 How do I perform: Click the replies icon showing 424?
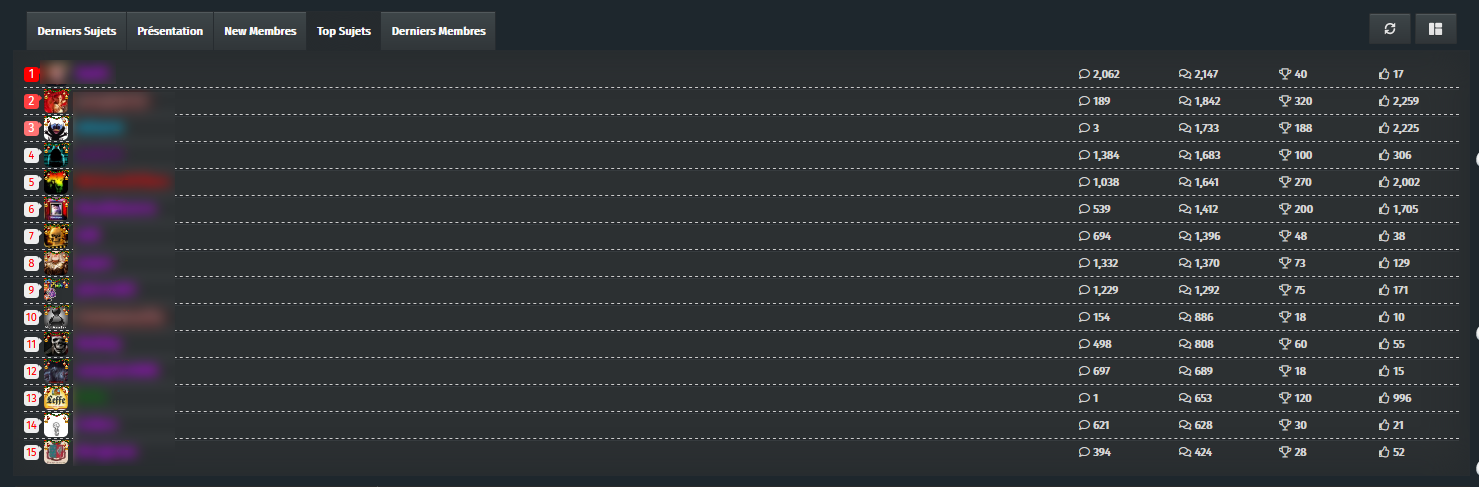[1185, 452]
